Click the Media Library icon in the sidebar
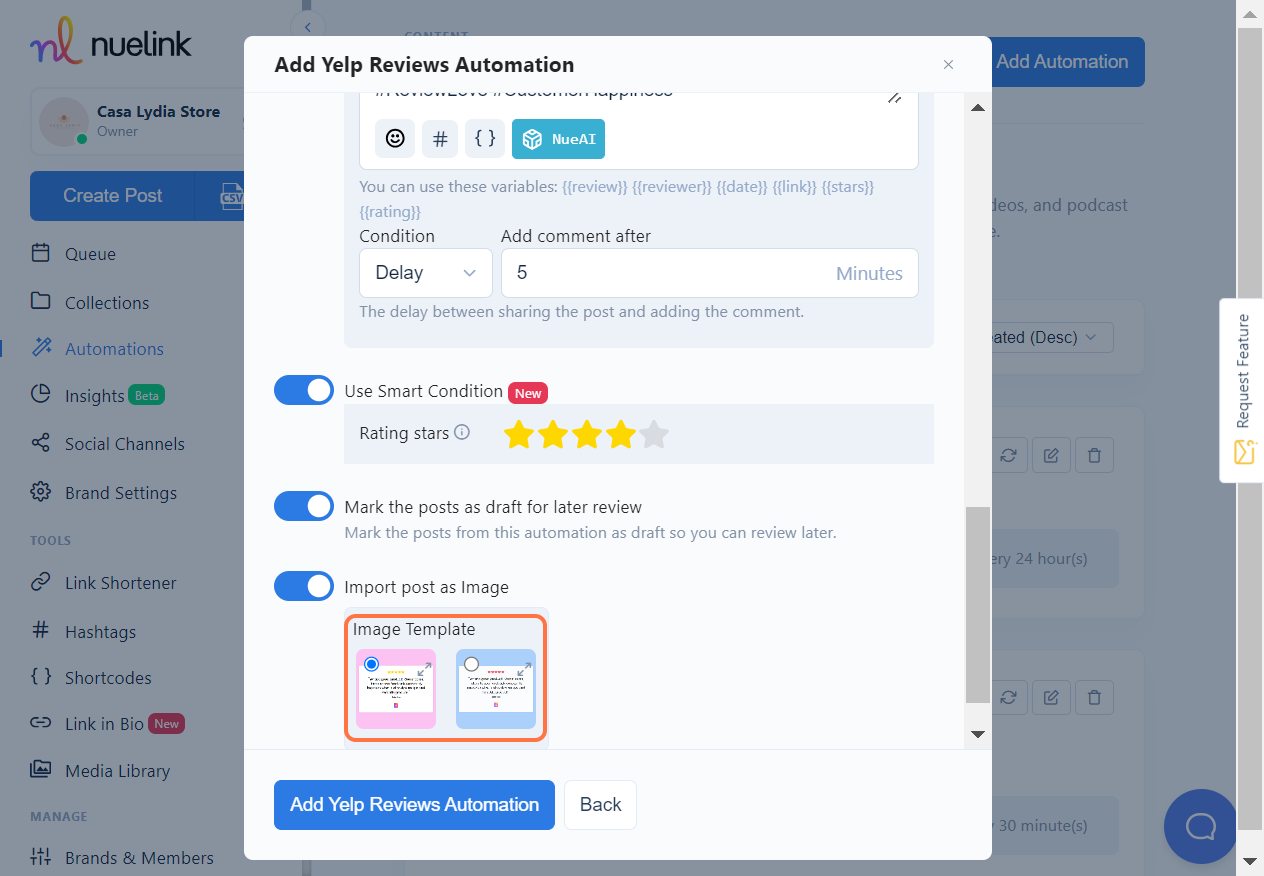Screen dimensions: 1264x876 (41, 770)
